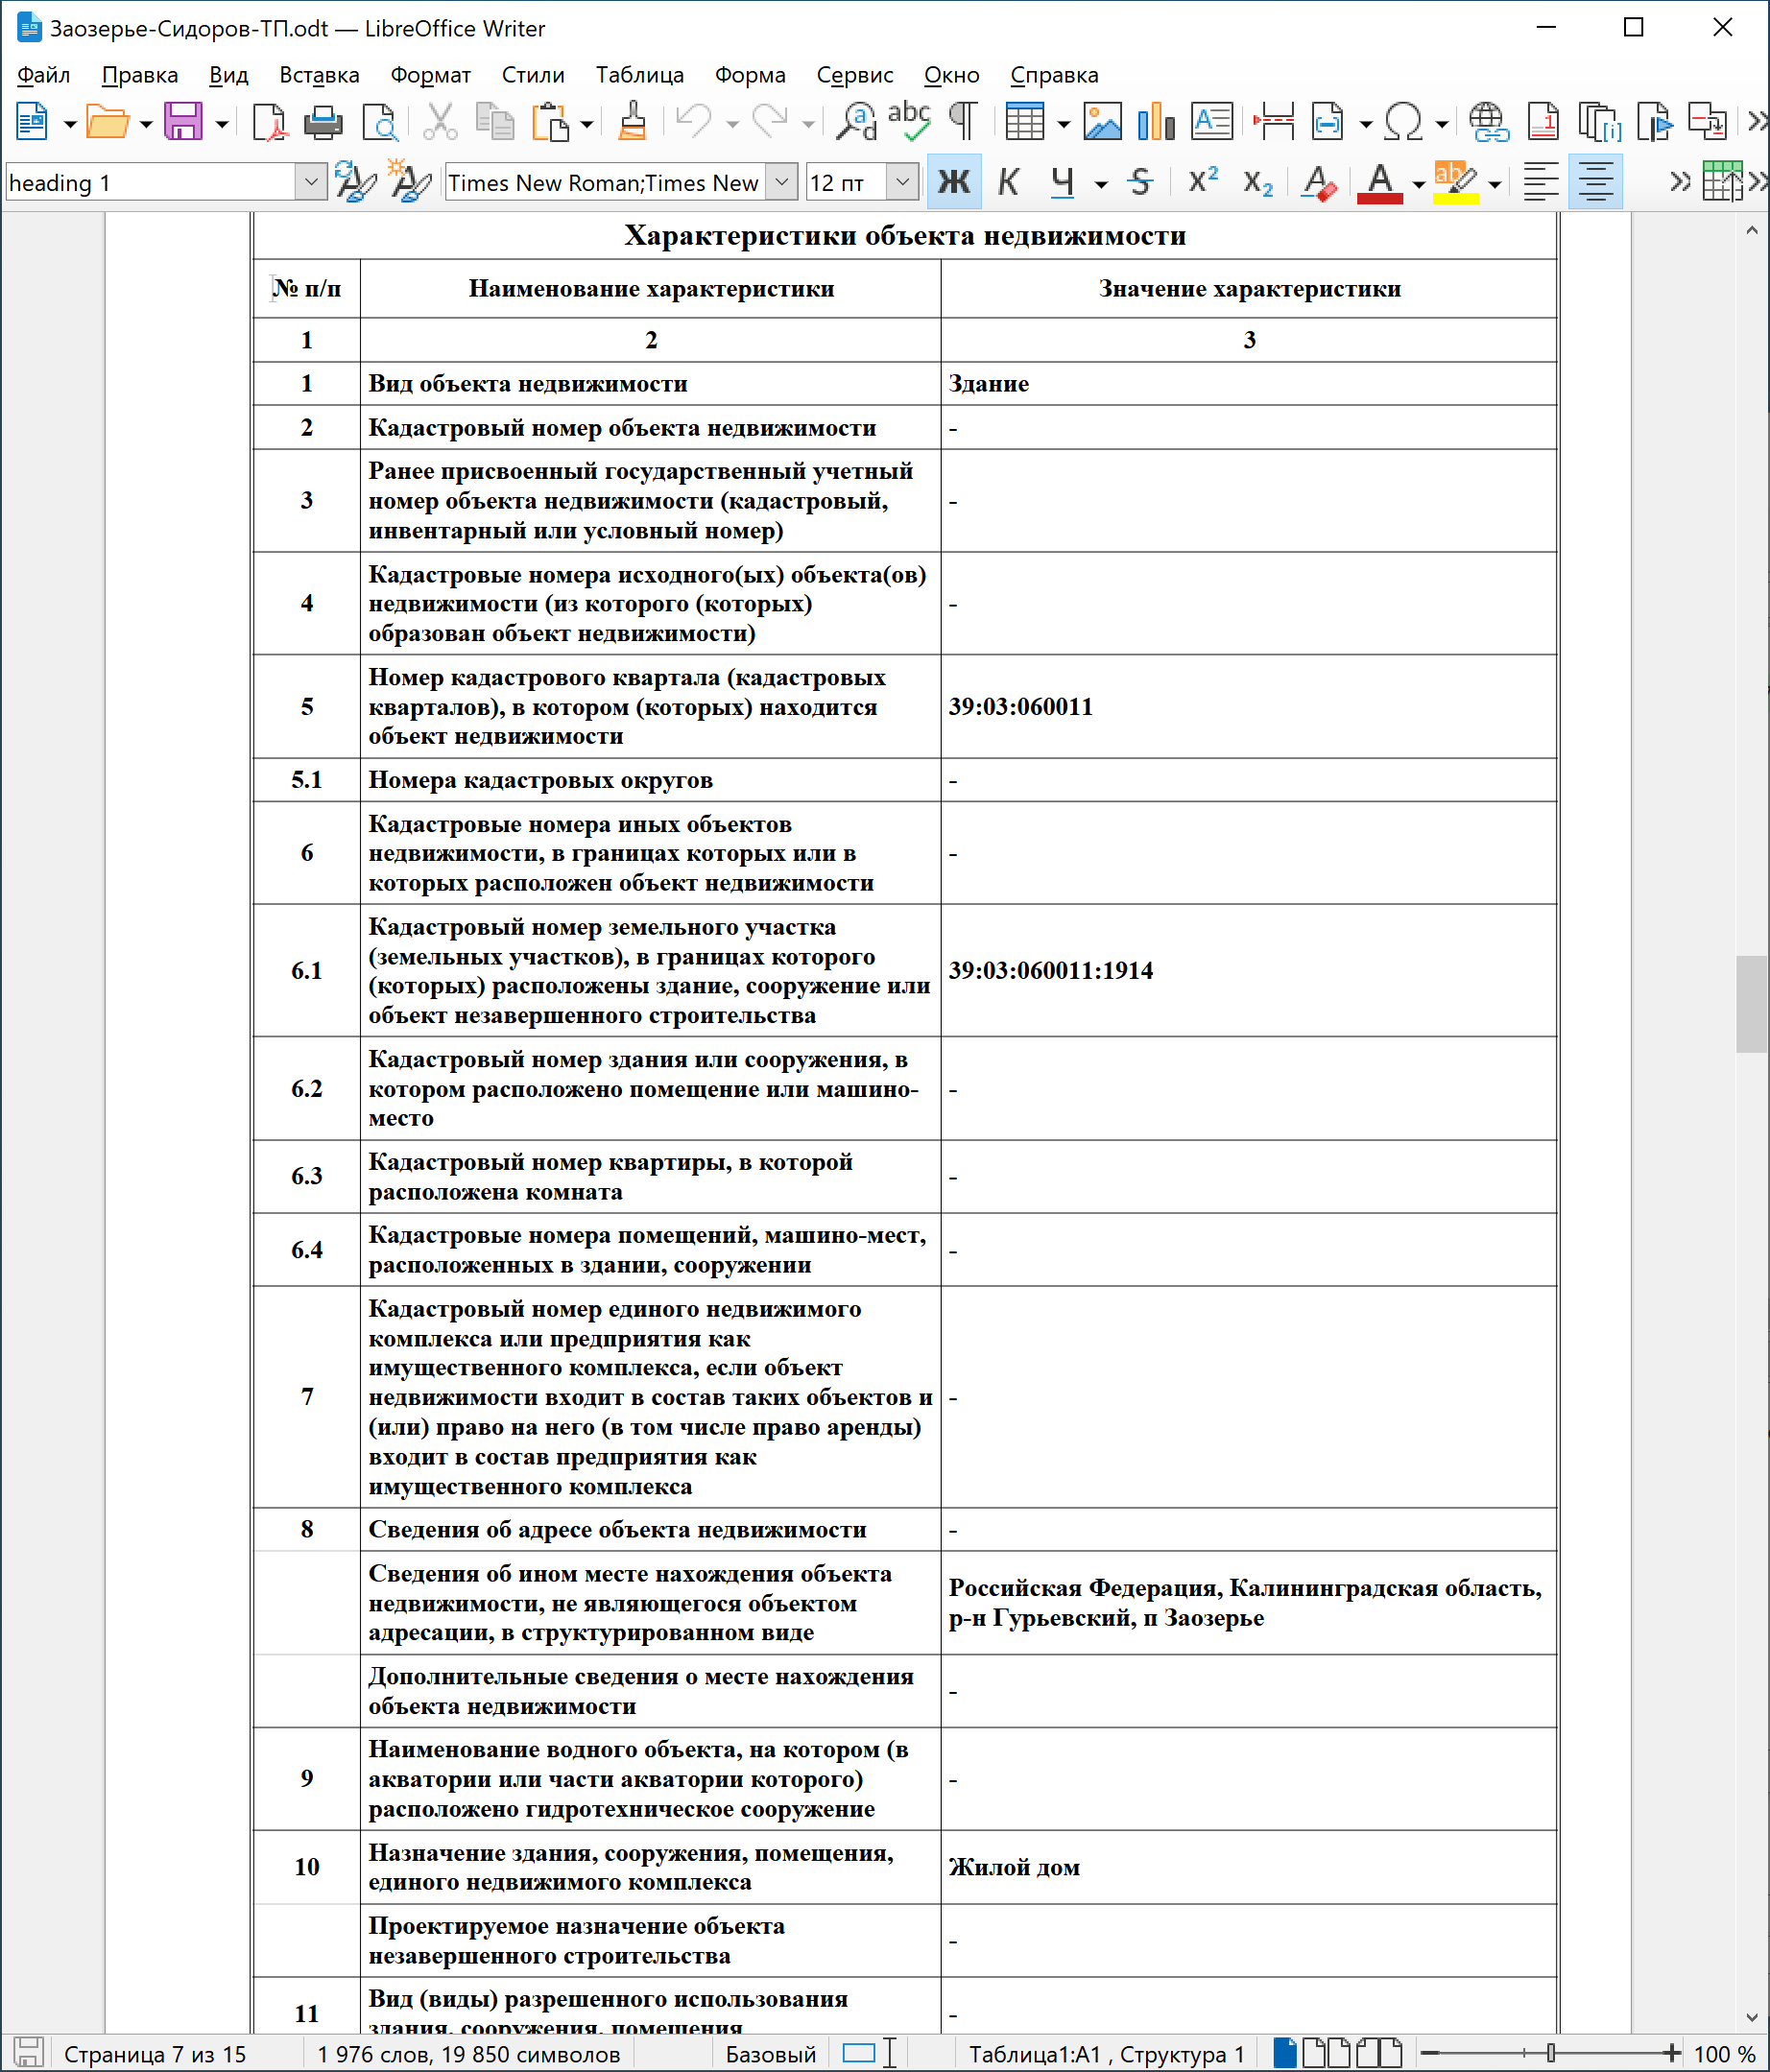
Task: Insert page break icon
Action: (1274, 122)
